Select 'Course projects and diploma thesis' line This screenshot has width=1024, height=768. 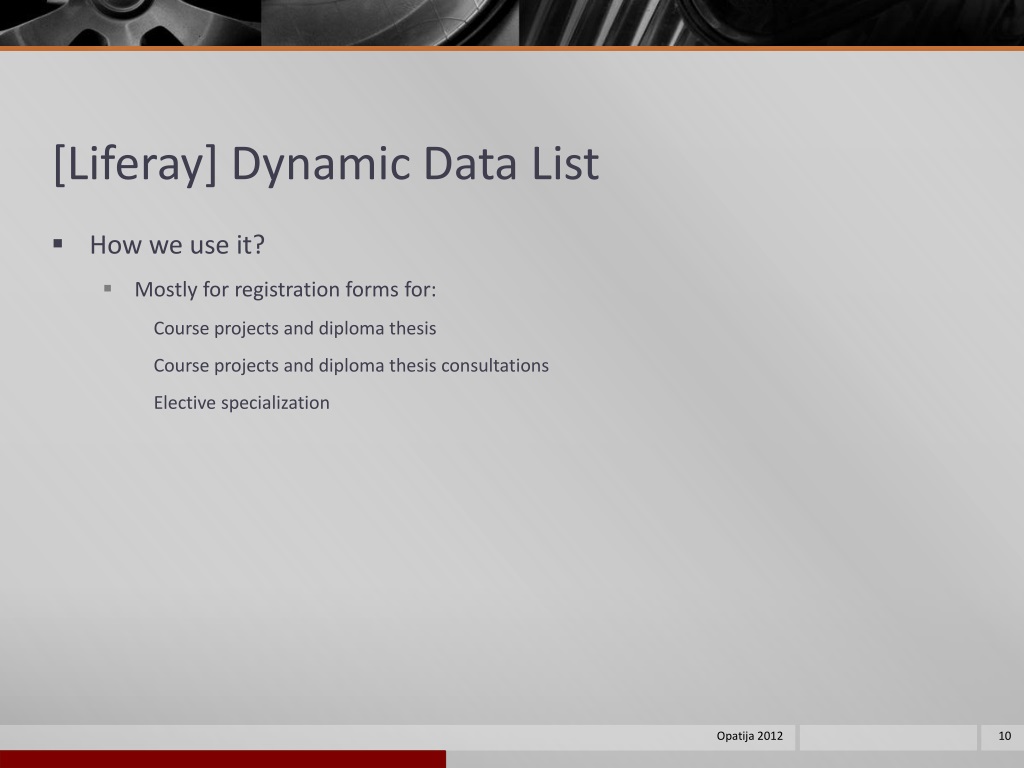(295, 328)
